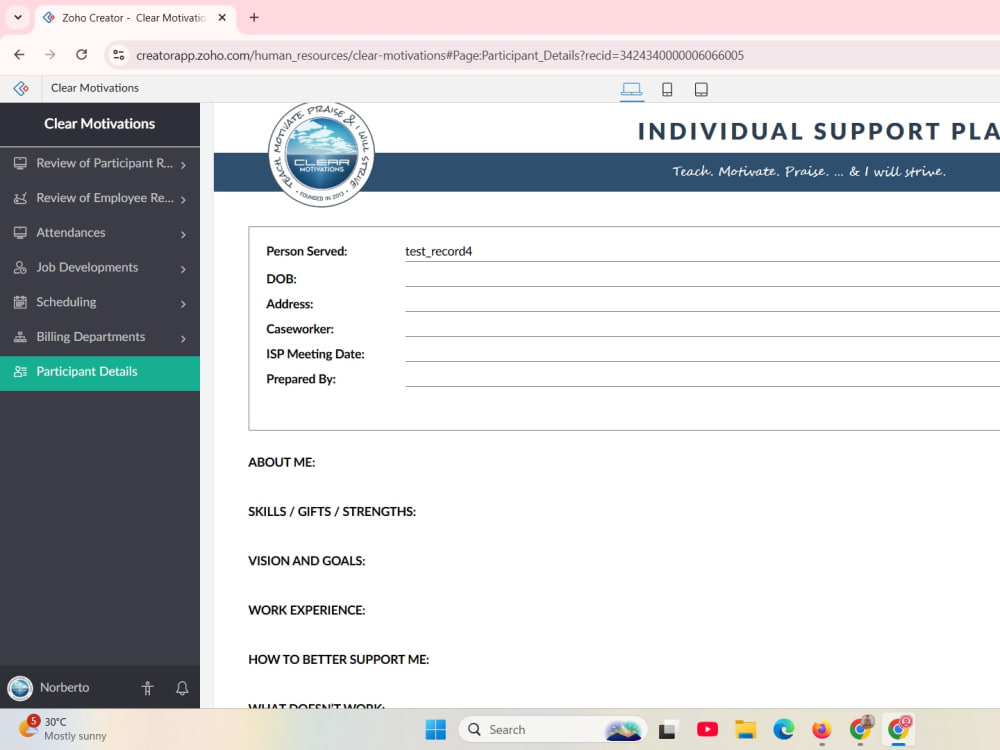Open Task View from the taskbar

tap(668, 730)
